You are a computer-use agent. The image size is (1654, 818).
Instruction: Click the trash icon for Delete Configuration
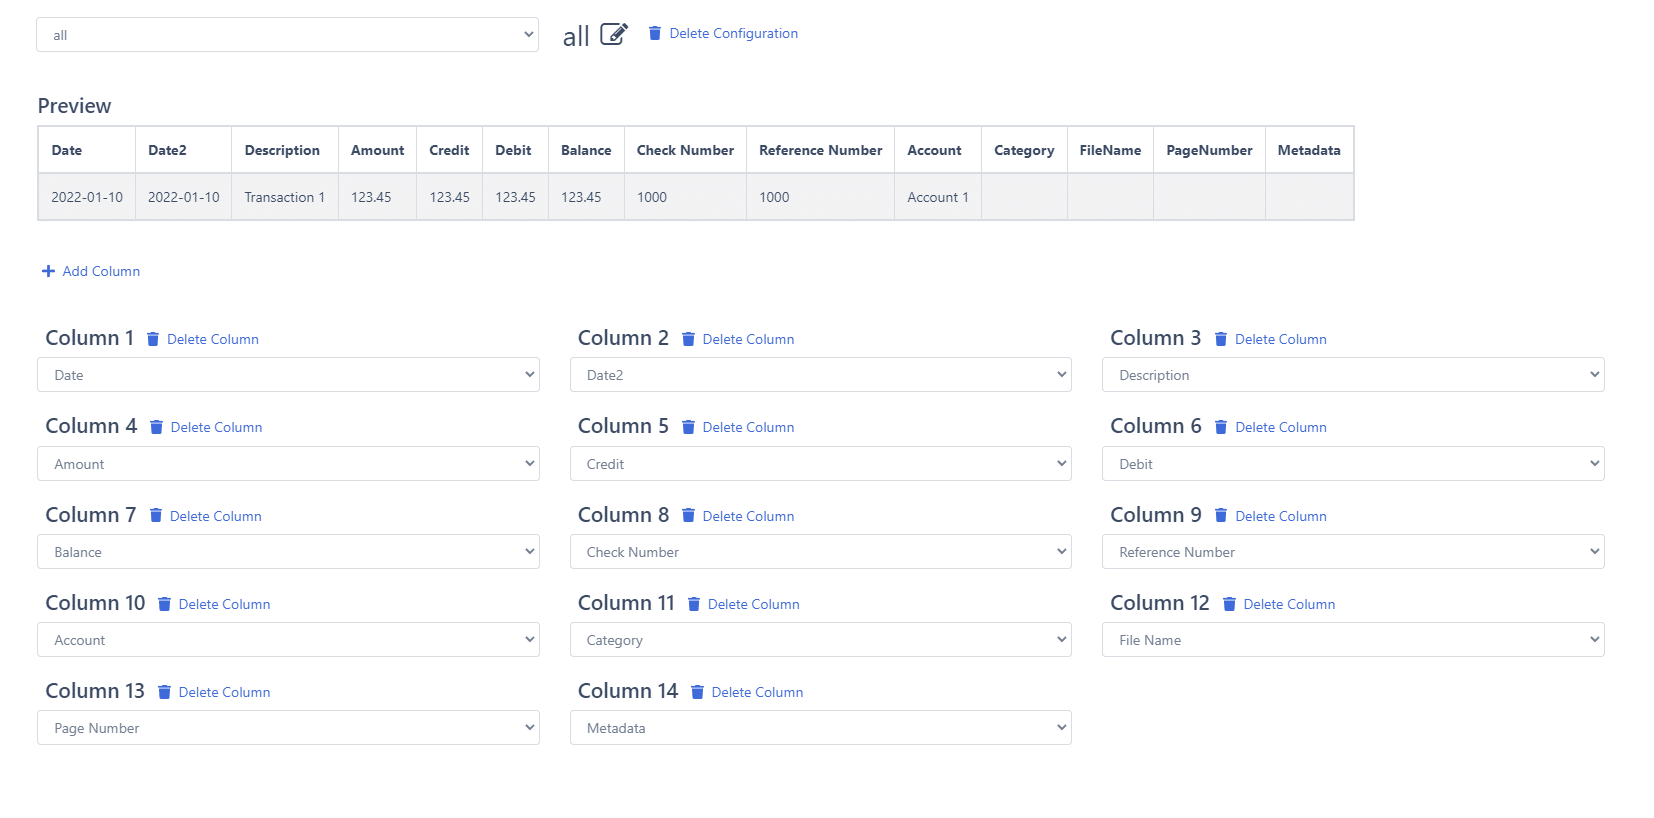pos(655,33)
